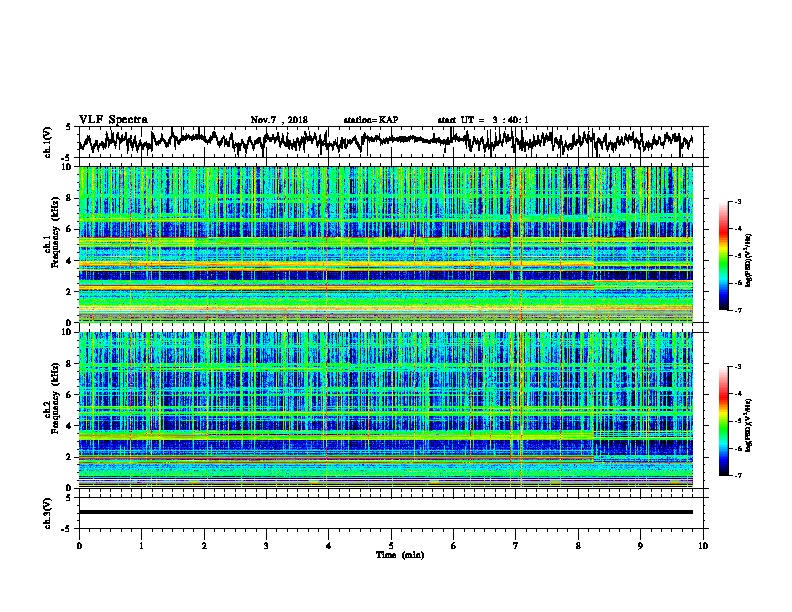Screen dimensions: 792x612
Task: Select the "start UT = 3 :40: 1" text
Action: point(482,120)
